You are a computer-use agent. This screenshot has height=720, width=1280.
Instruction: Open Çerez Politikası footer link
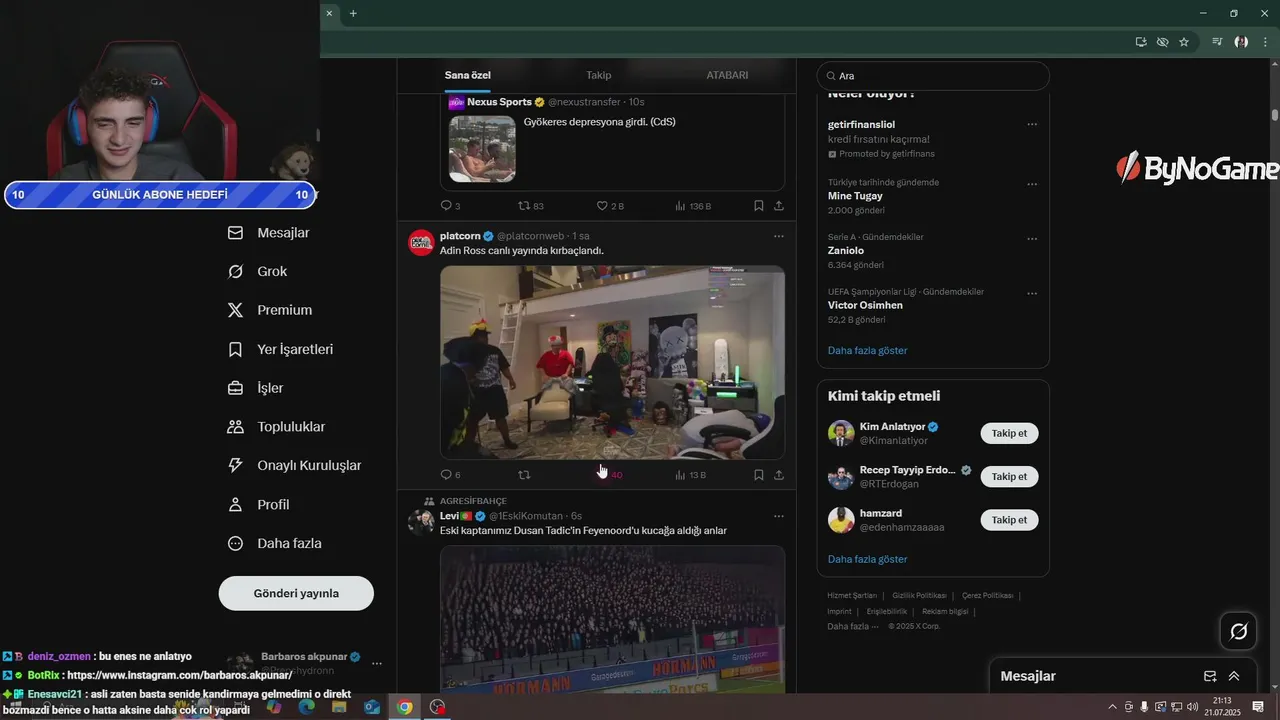tap(987, 596)
